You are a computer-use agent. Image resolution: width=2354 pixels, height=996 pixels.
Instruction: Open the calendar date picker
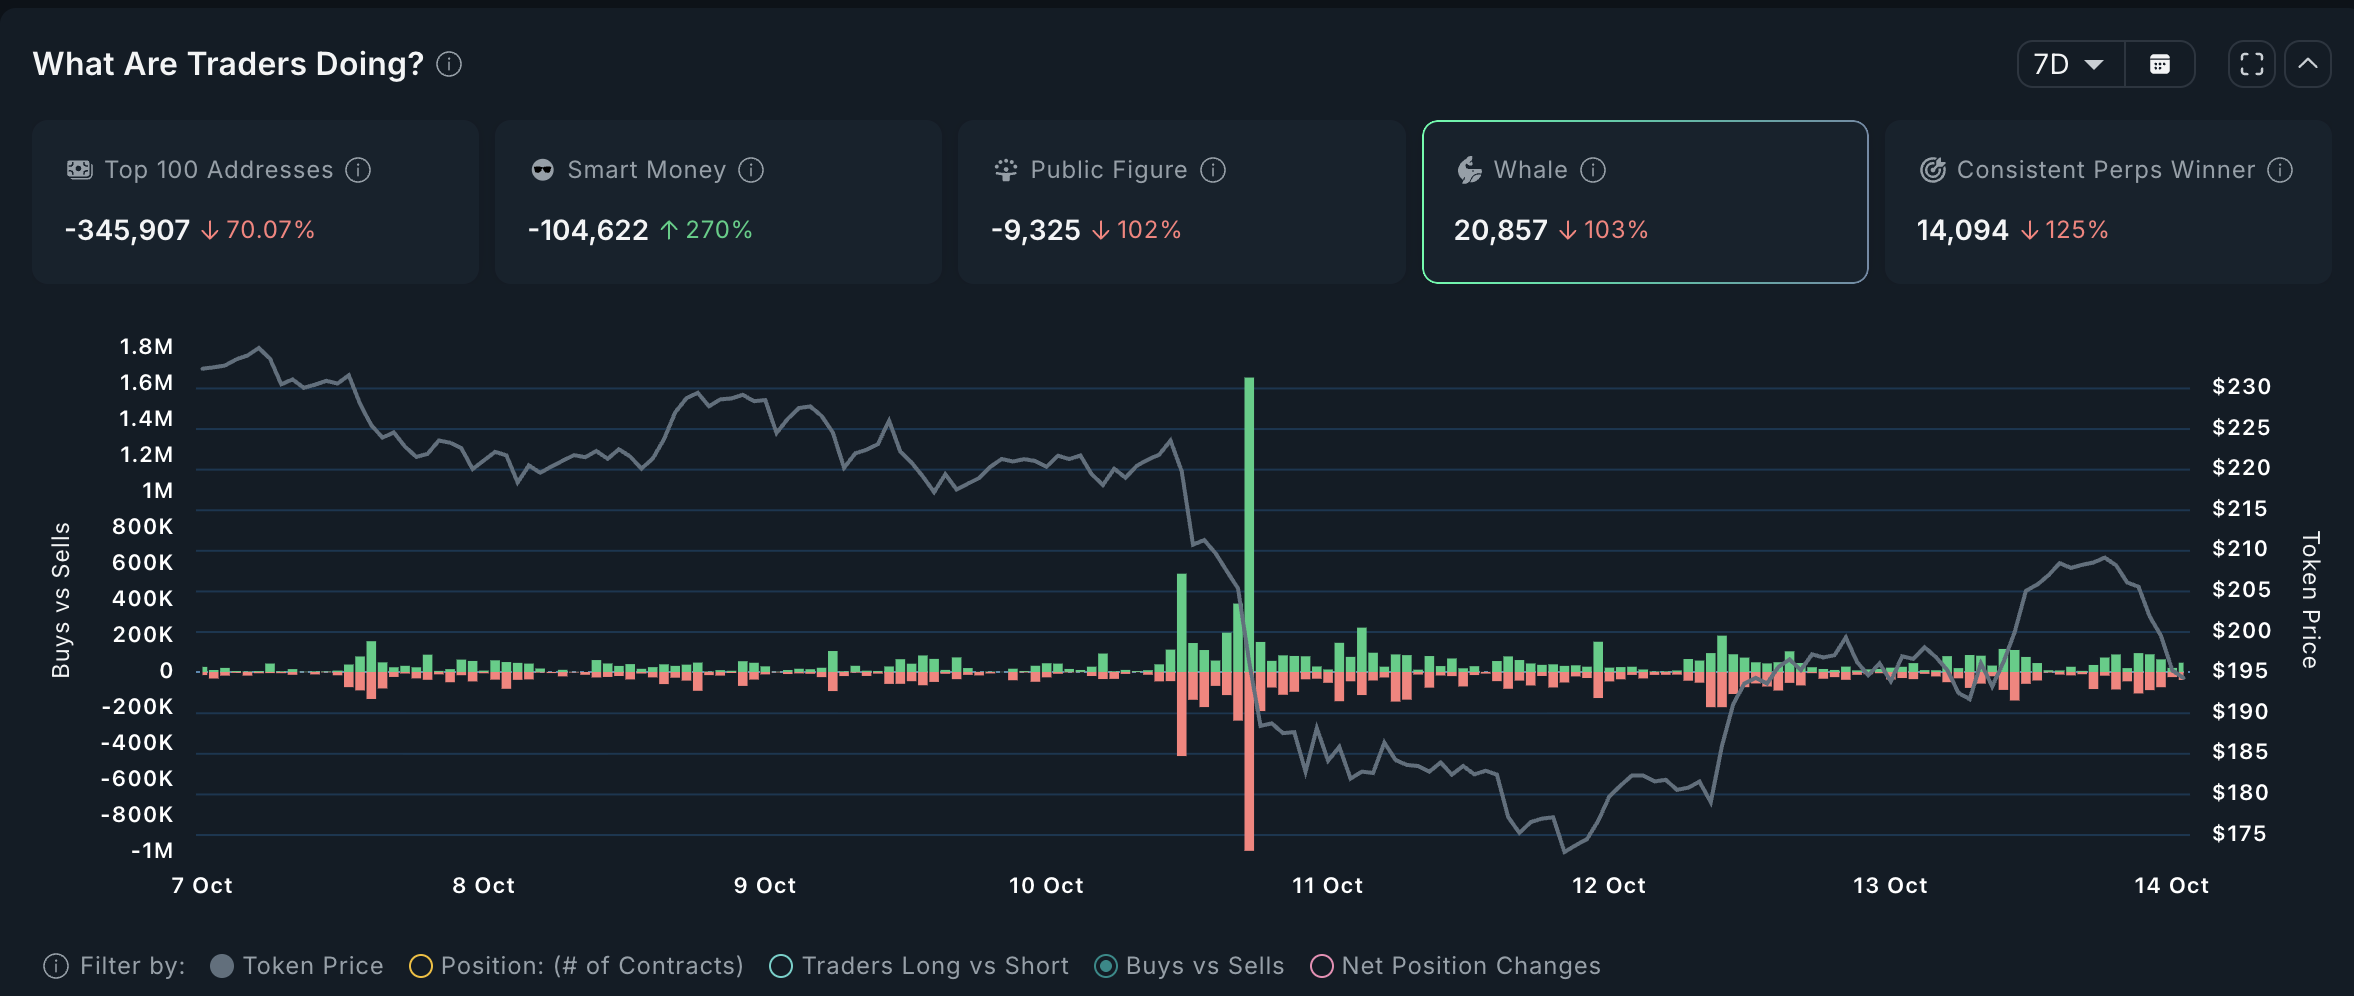point(2160,65)
